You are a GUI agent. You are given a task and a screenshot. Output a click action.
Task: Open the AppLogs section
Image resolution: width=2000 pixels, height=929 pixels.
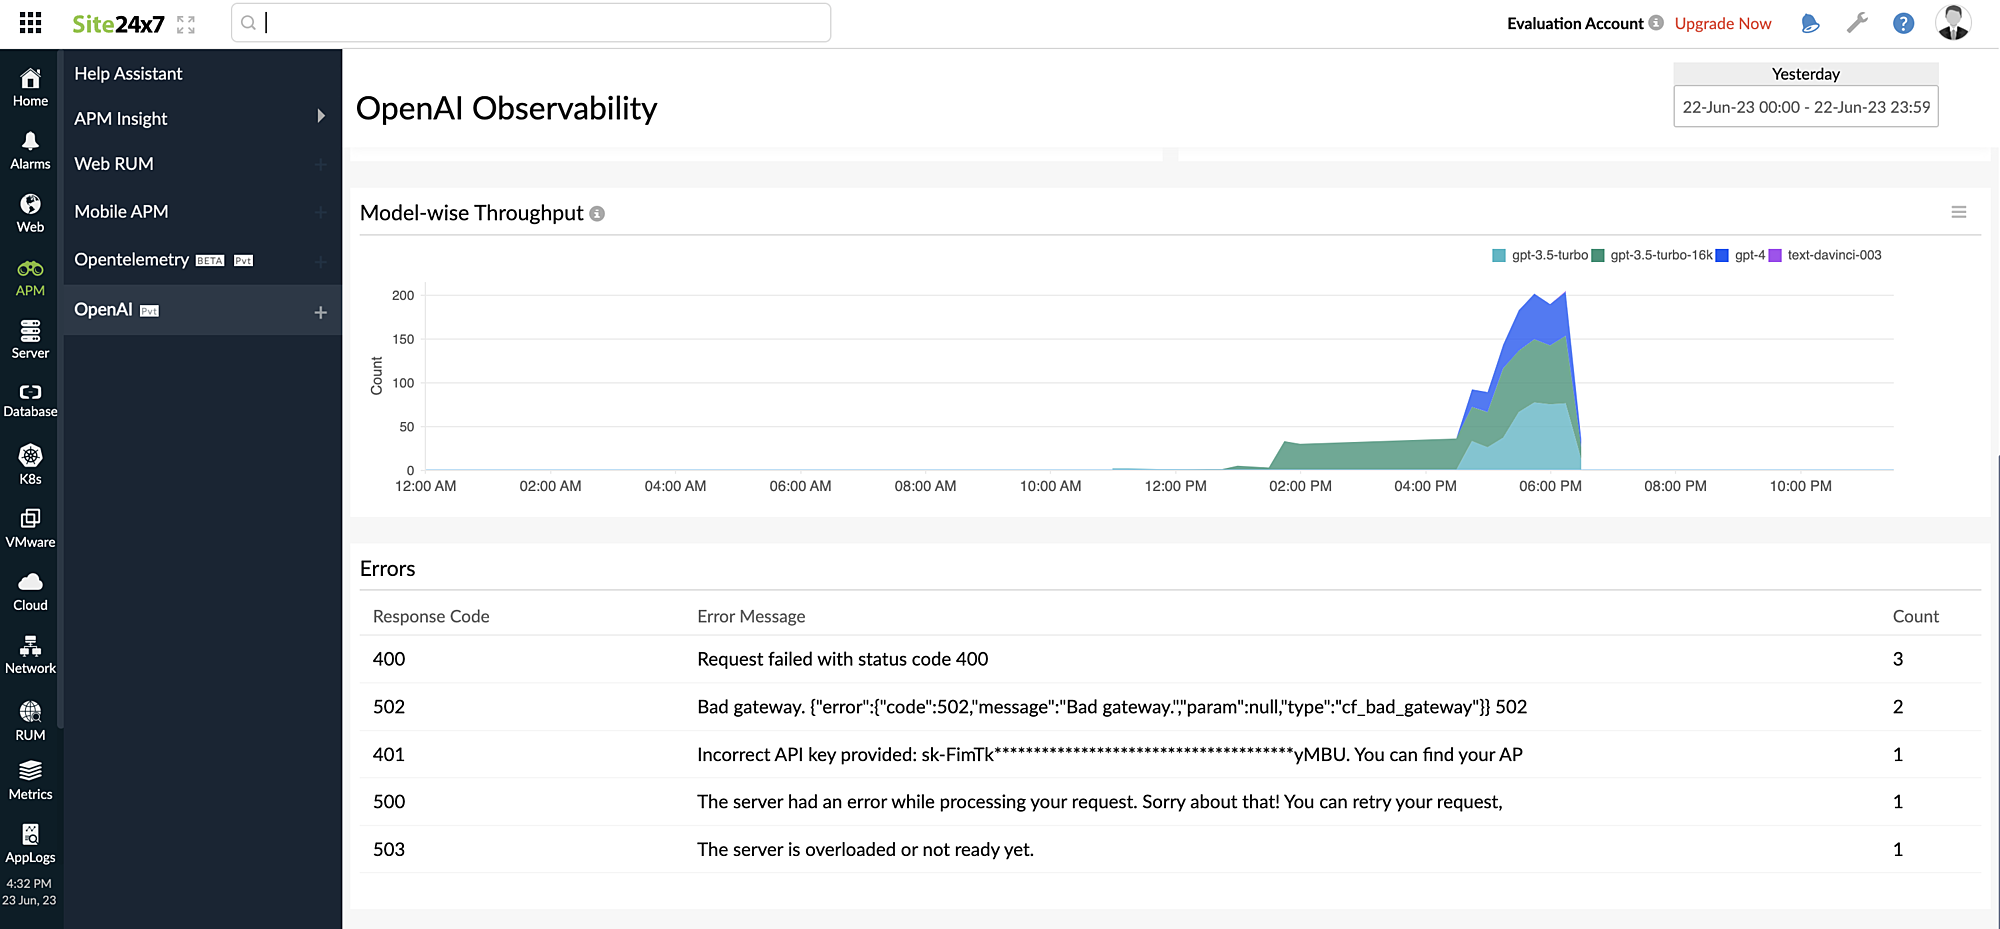[x=29, y=840]
